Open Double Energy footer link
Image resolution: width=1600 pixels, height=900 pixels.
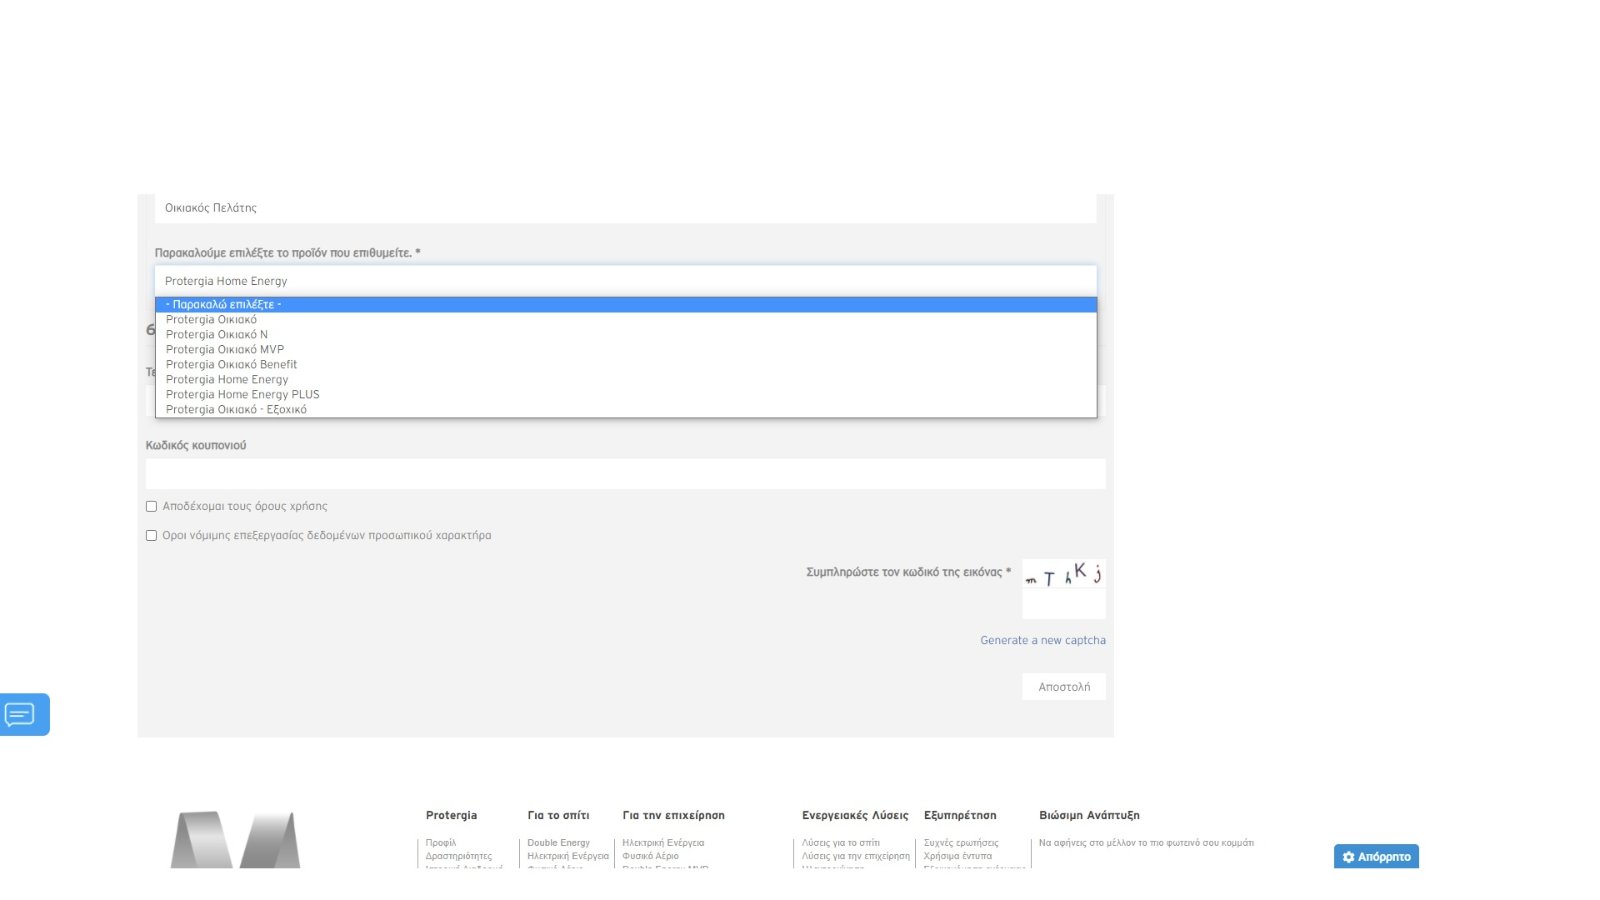(x=558, y=843)
